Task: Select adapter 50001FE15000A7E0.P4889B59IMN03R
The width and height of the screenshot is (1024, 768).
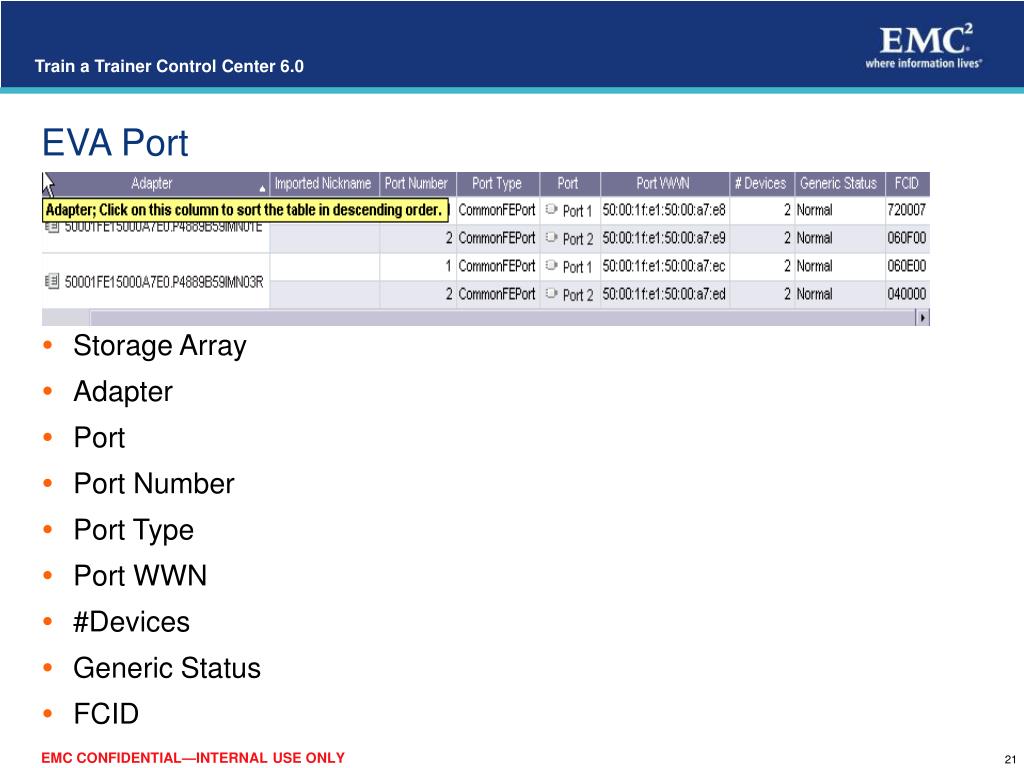Action: (x=164, y=282)
